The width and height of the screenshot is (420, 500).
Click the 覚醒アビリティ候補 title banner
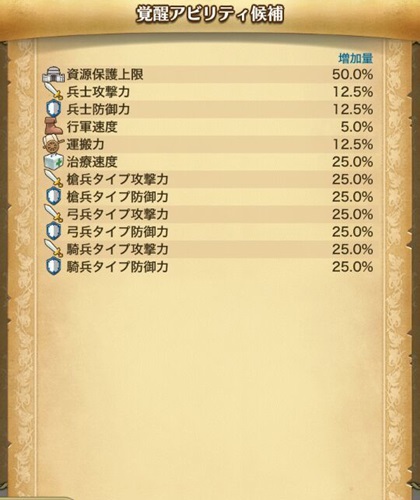210,14
